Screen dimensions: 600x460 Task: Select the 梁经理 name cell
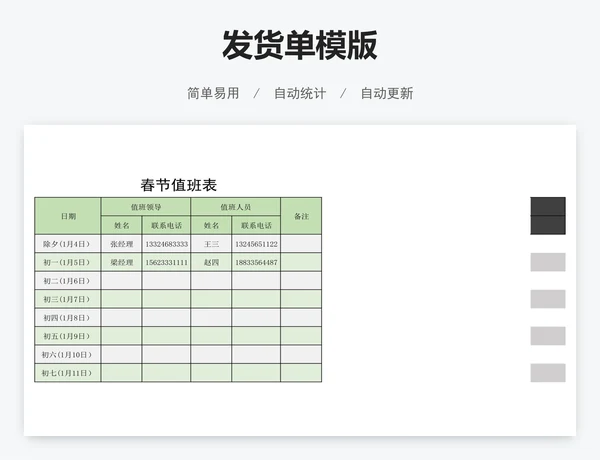(122, 262)
